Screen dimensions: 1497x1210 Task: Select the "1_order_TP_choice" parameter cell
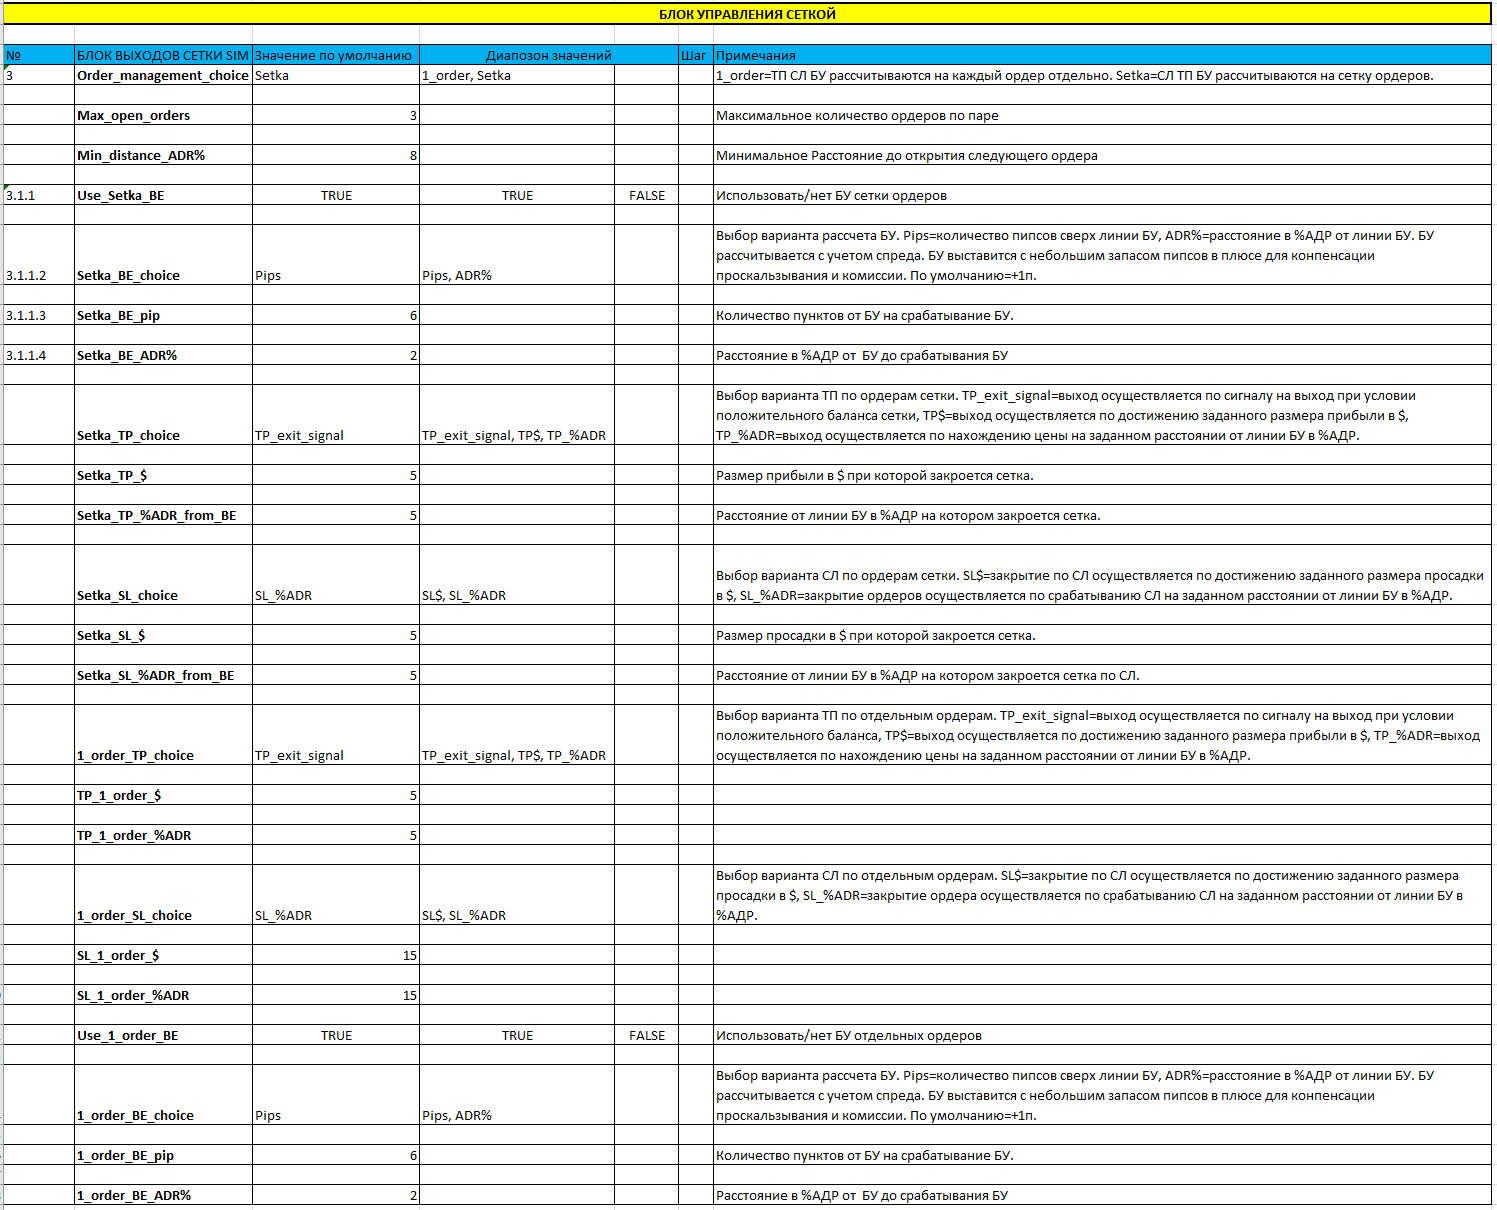pyautogui.click(x=163, y=735)
